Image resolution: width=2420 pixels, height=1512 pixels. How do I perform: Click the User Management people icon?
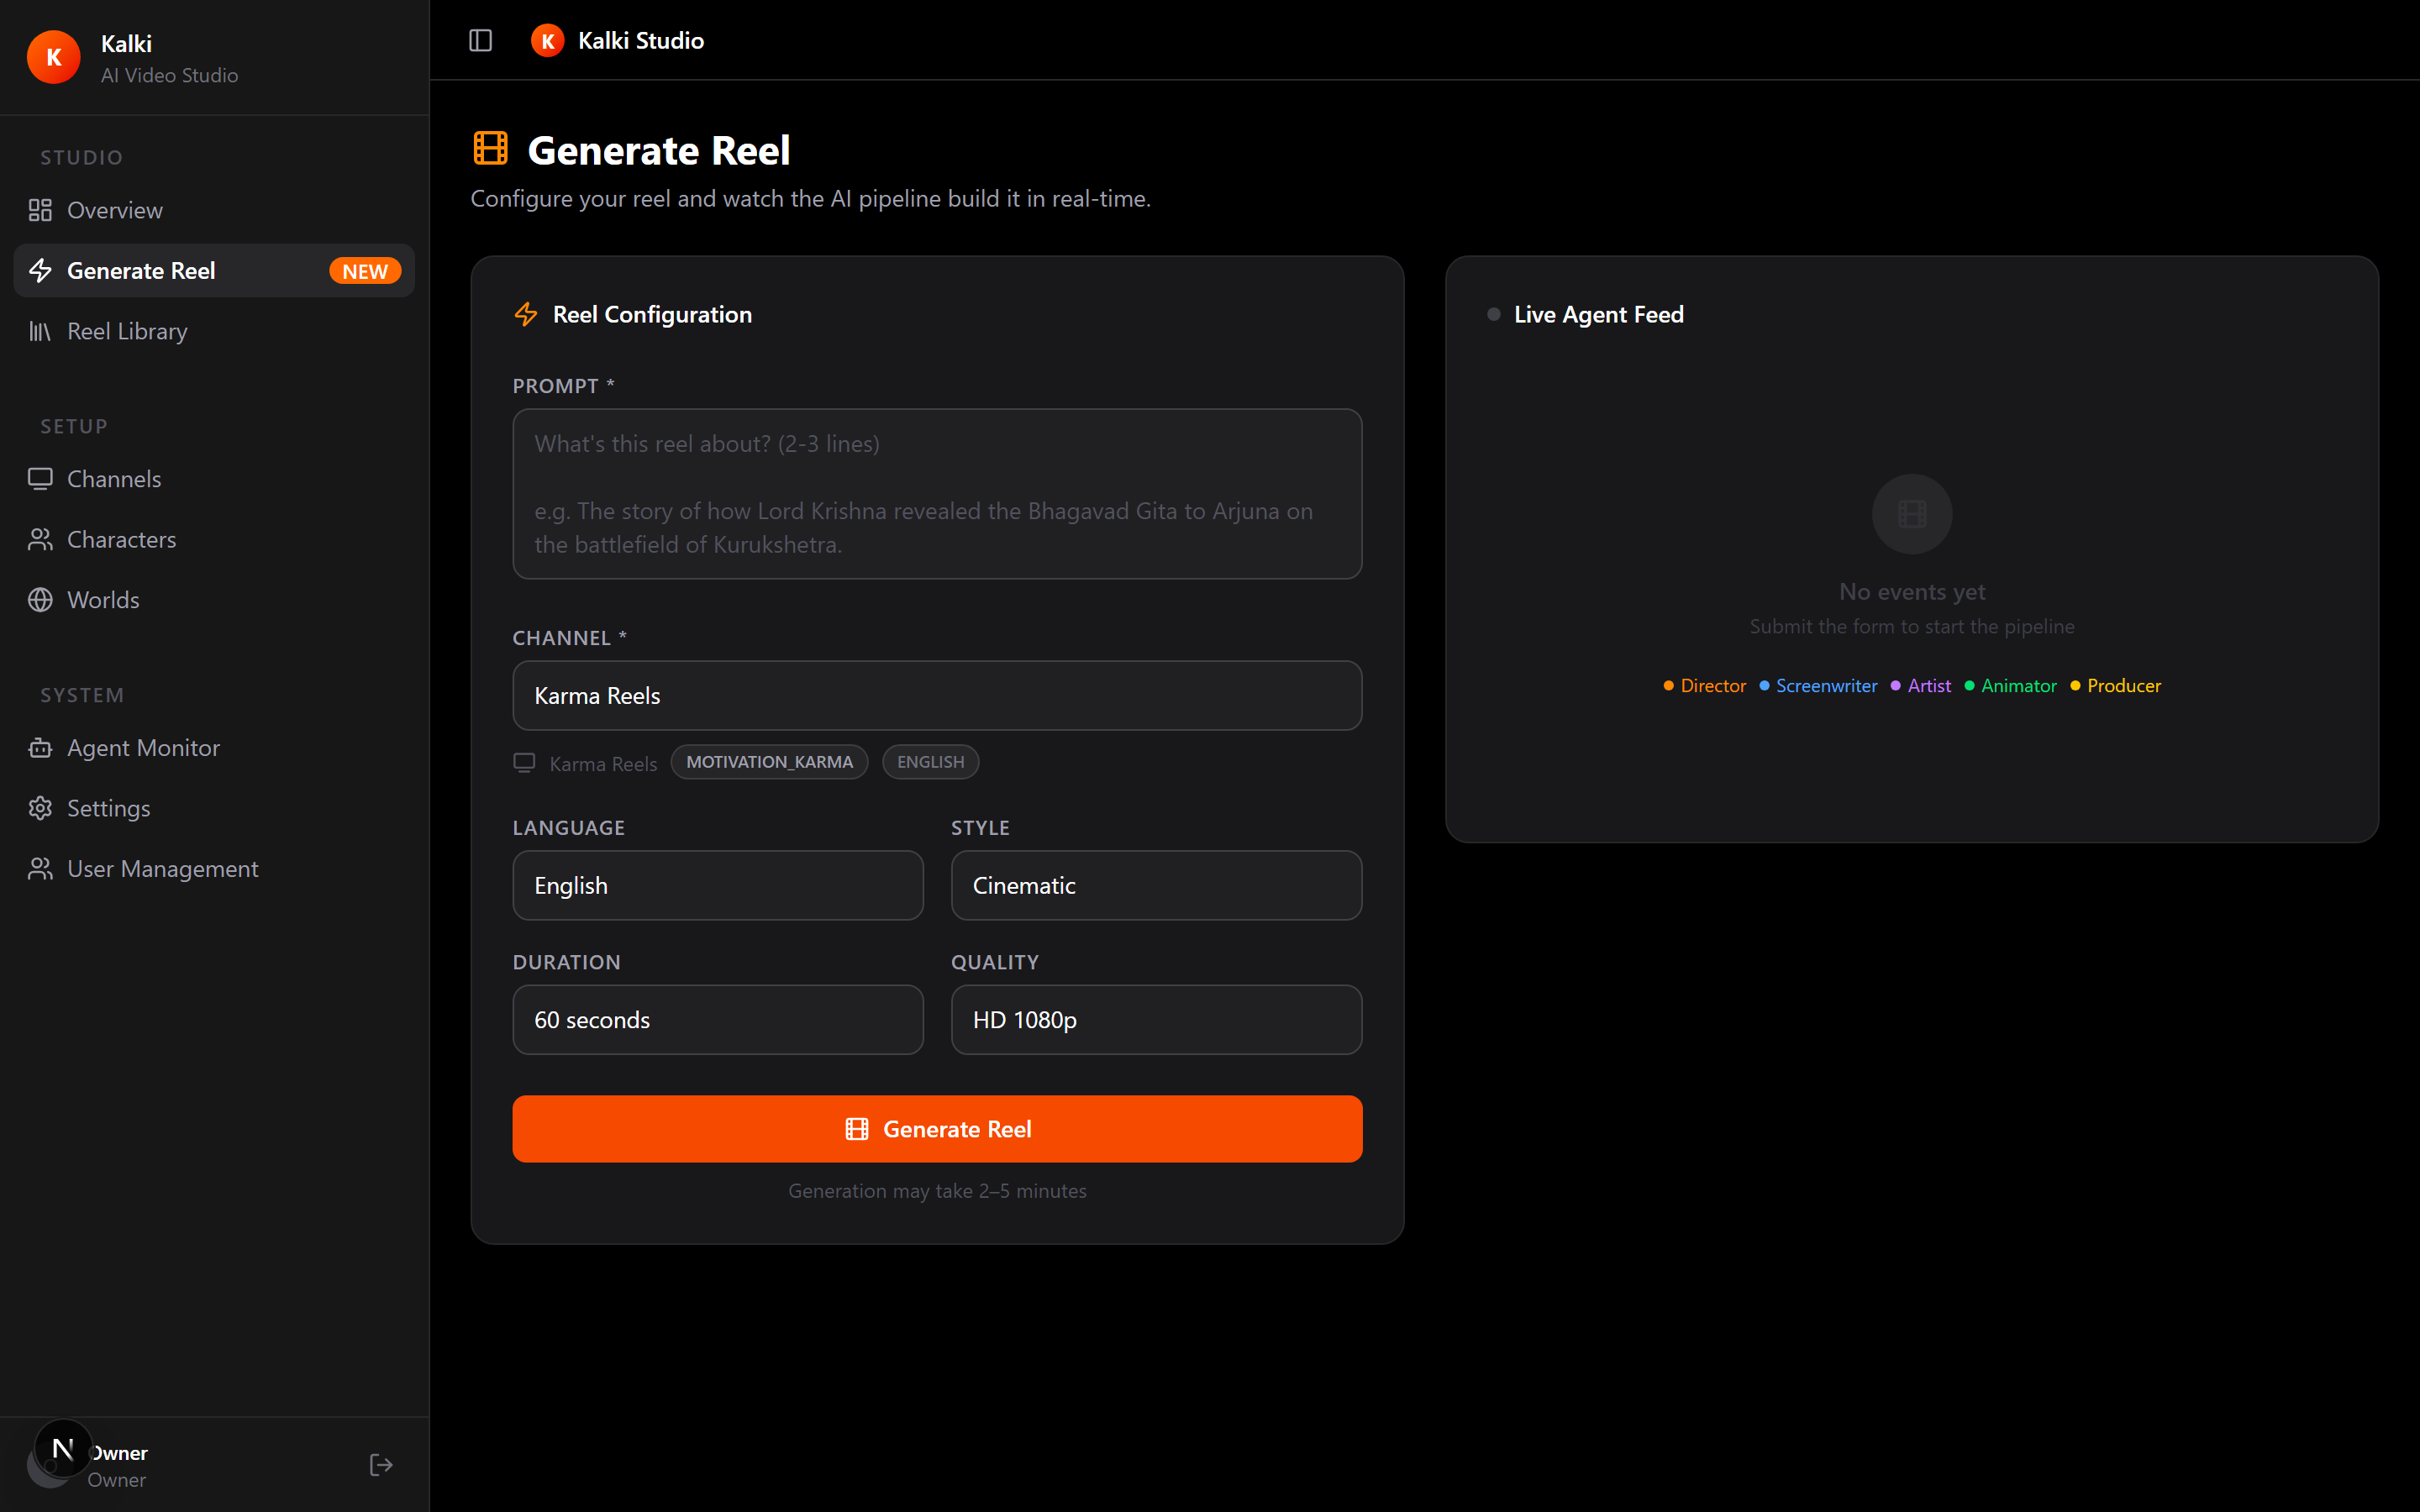click(40, 869)
